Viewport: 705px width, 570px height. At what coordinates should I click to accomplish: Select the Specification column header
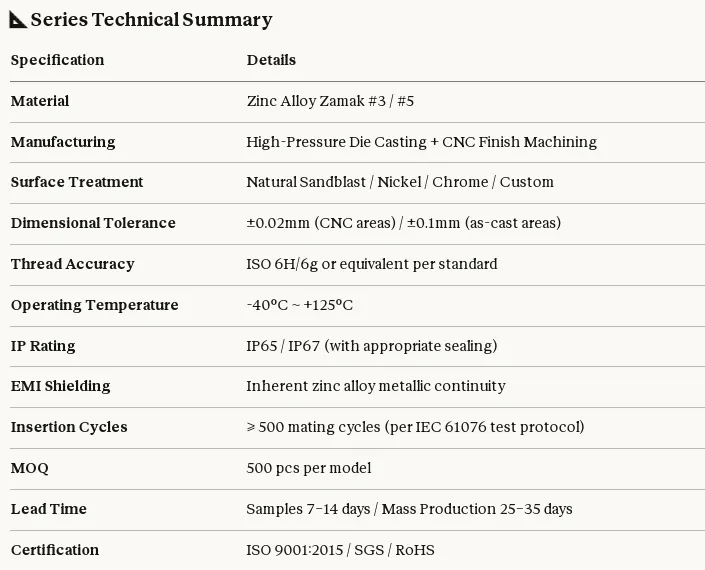coord(57,60)
